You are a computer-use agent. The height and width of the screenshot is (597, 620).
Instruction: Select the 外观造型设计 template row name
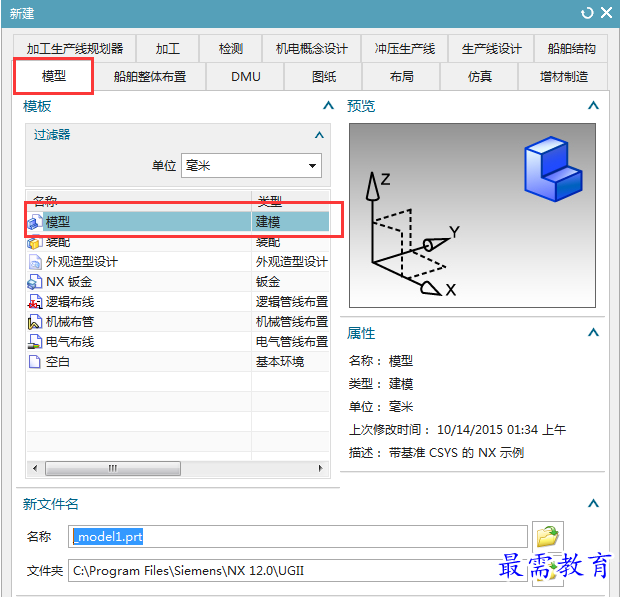coord(82,262)
